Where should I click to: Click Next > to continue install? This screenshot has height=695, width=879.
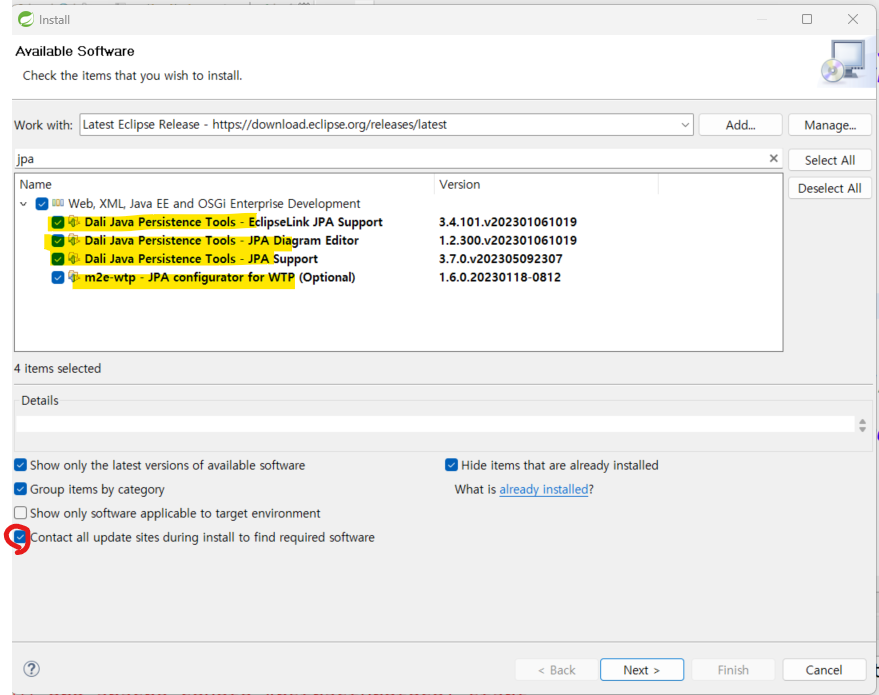point(642,670)
